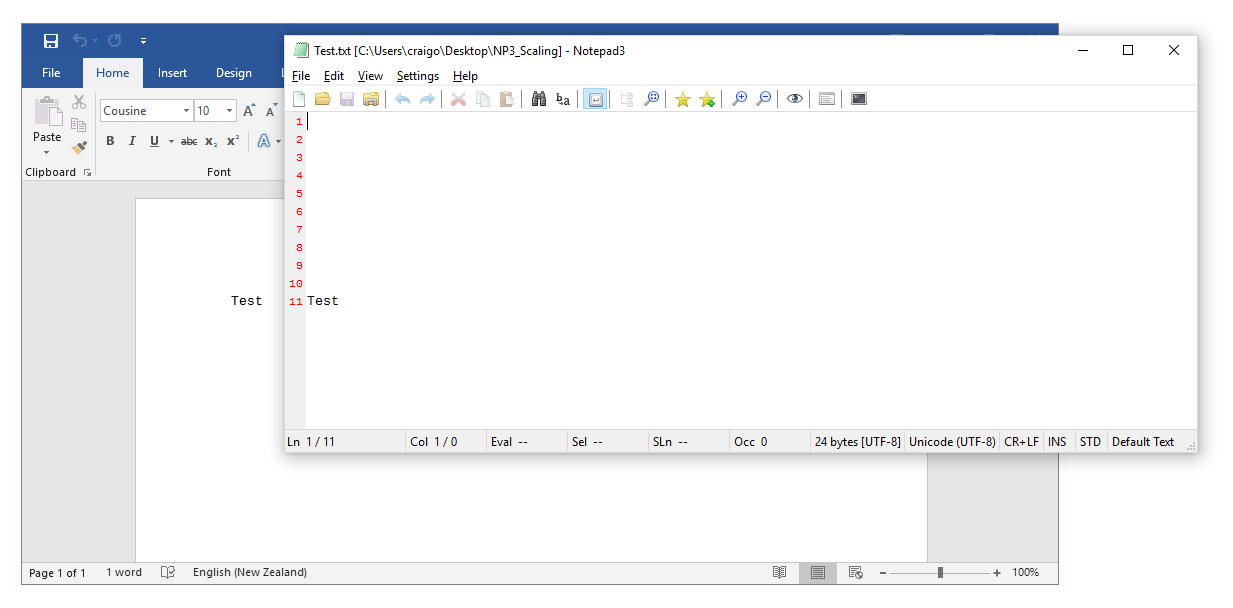Open the Undo history dropdown in Word
The image size is (1233, 608).
[x=96, y=41]
